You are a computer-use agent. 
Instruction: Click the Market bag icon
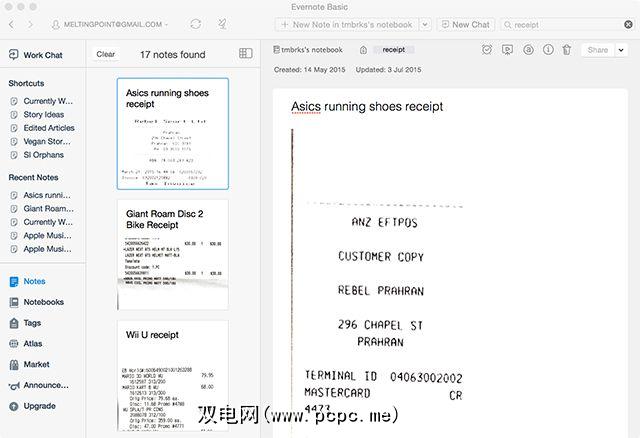[x=14, y=365]
